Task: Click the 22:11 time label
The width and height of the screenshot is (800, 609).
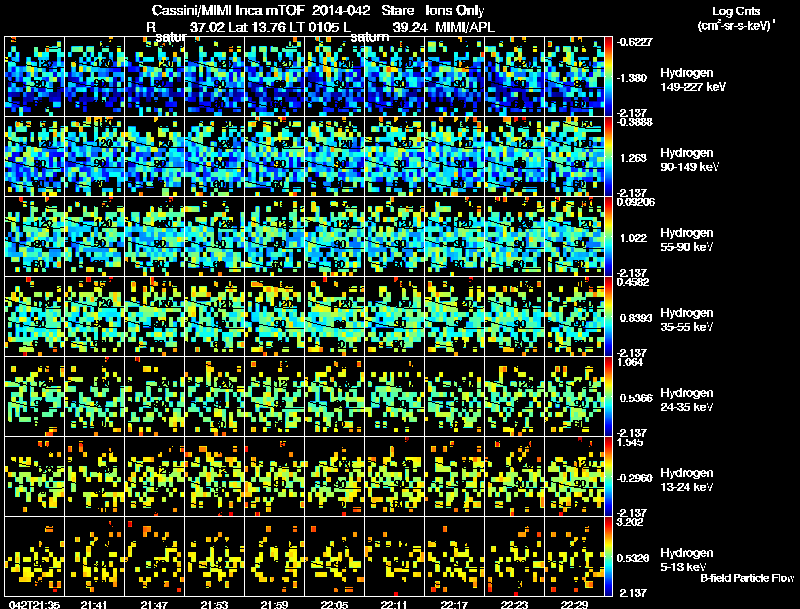Action: 394,604
